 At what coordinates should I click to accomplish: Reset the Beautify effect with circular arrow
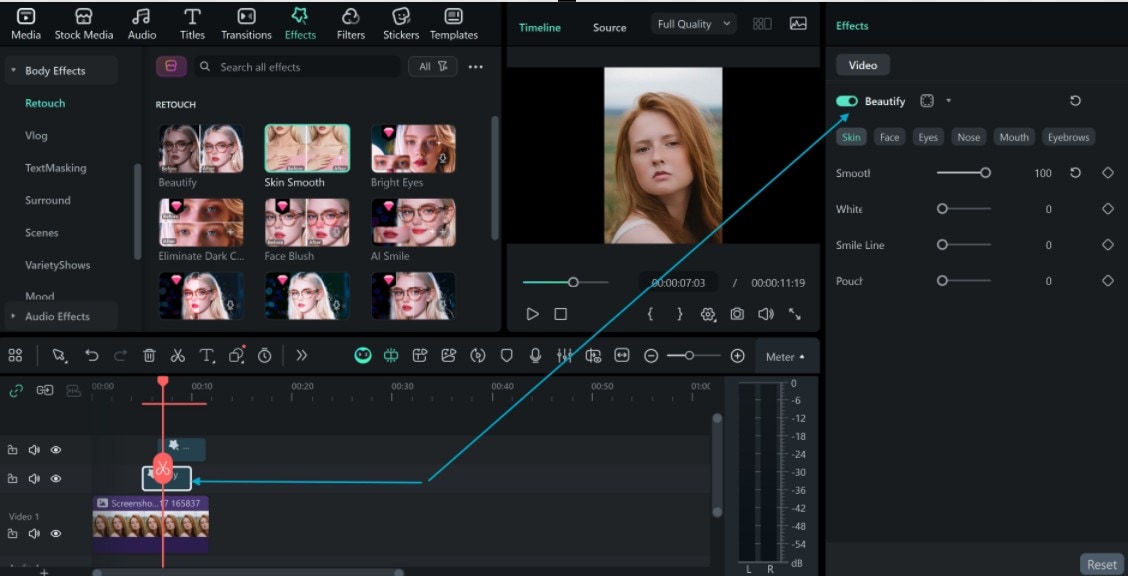click(x=1075, y=101)
